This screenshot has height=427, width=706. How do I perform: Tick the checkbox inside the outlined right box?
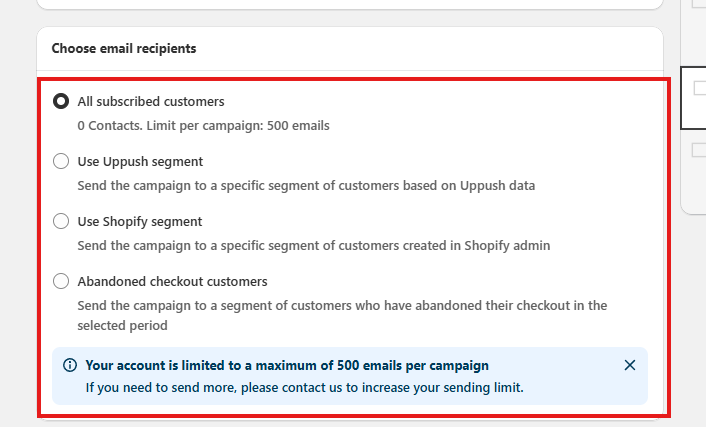pyautogui.click(x=700, y=88)
